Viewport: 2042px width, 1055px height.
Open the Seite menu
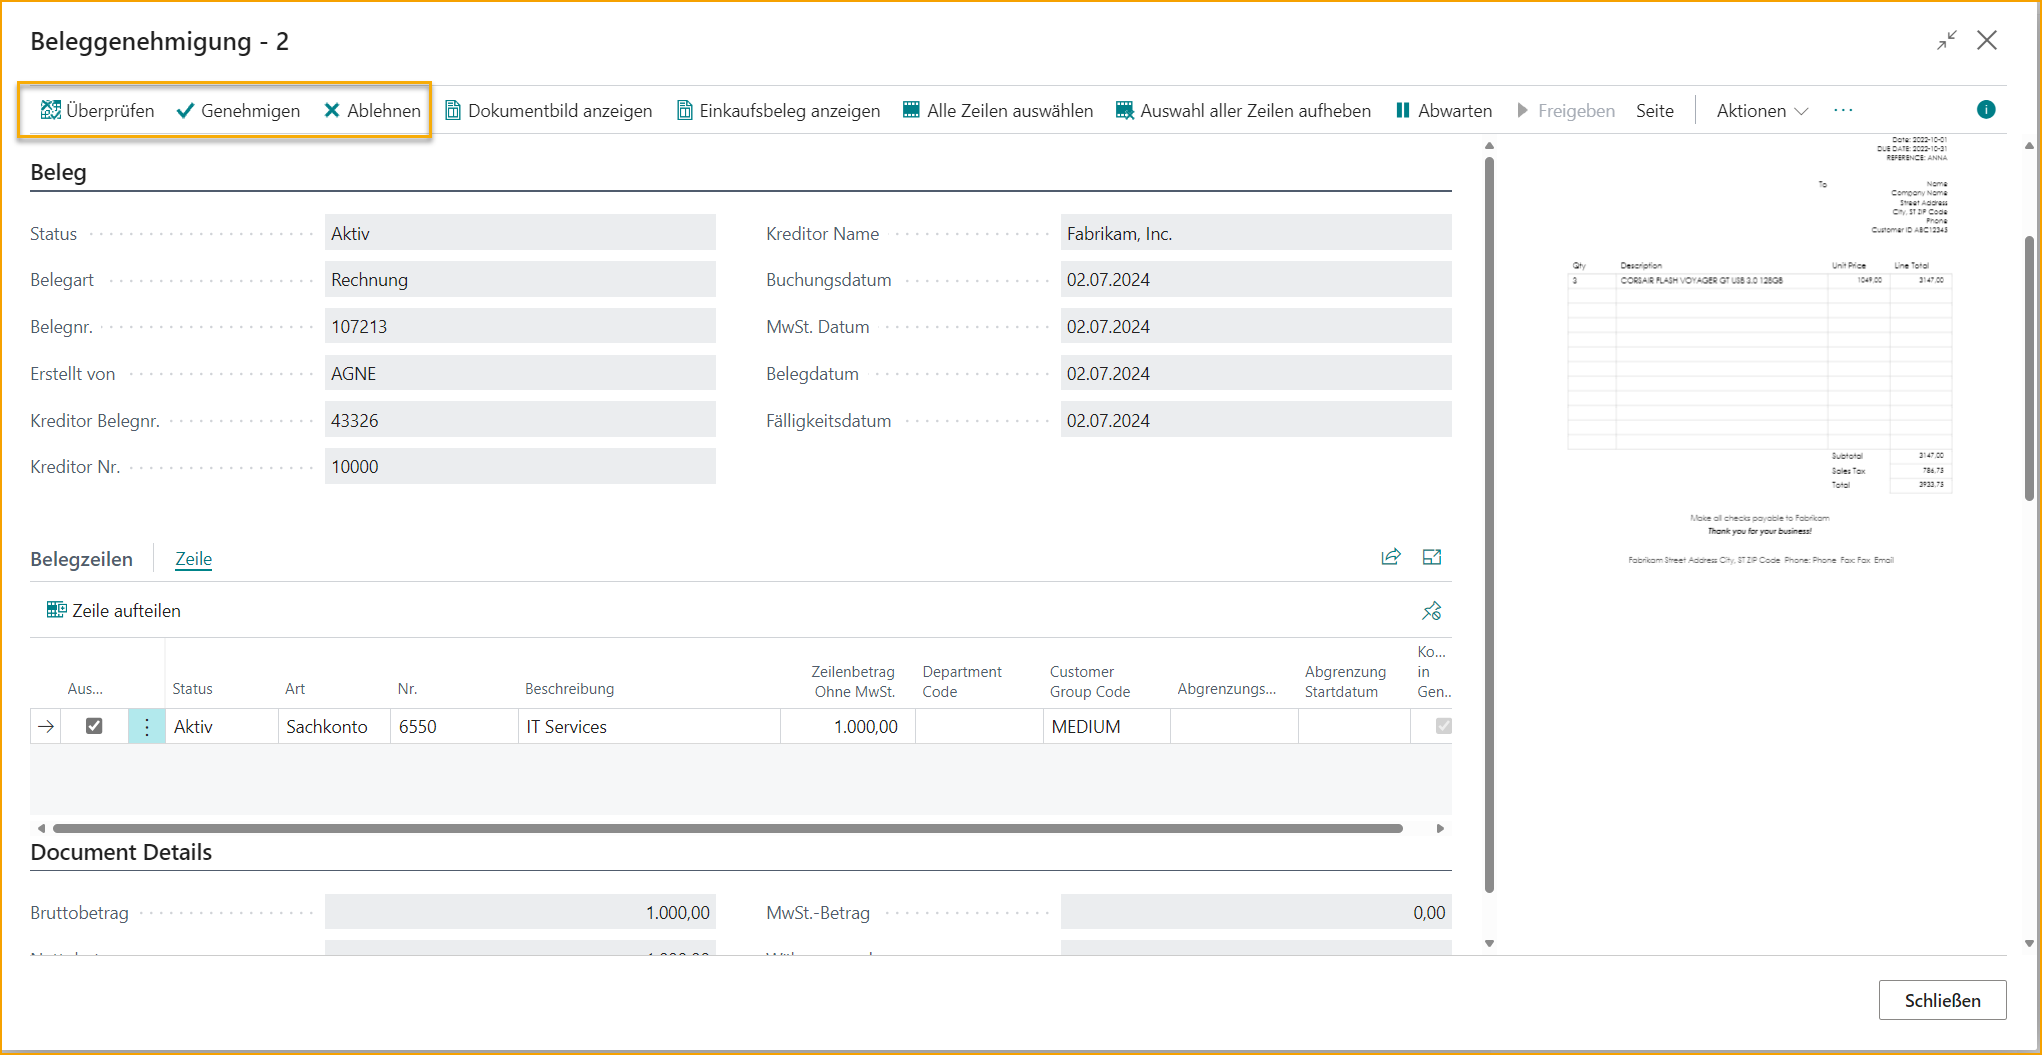coord(1654,110)
